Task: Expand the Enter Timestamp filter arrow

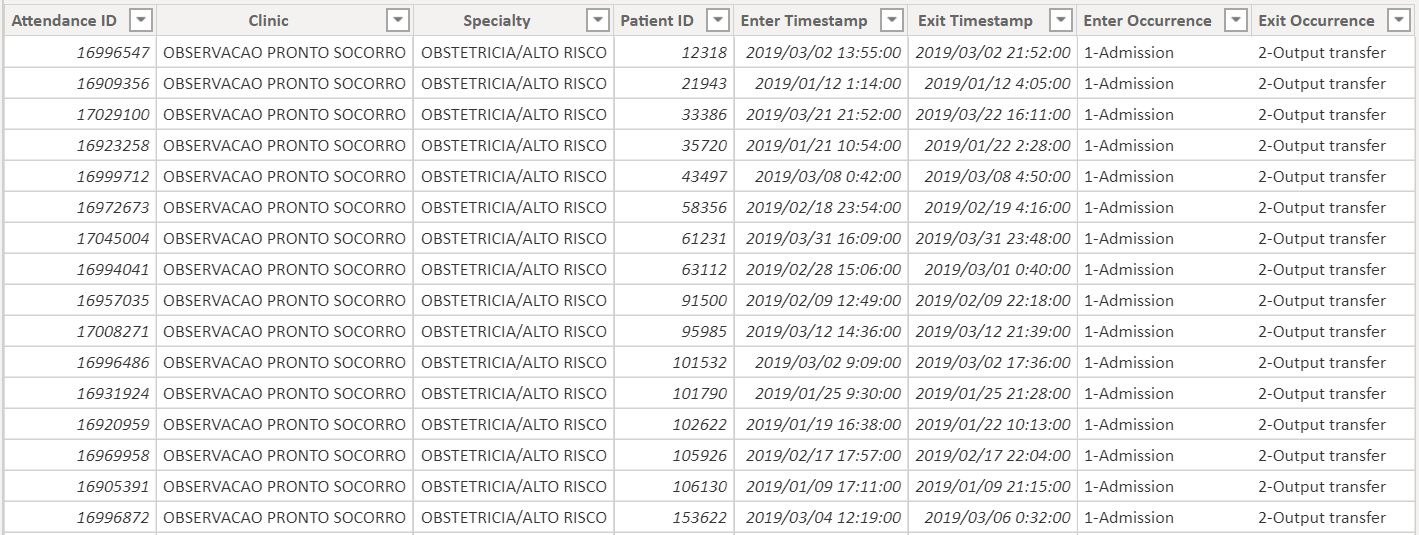Action: coord(891,20)
